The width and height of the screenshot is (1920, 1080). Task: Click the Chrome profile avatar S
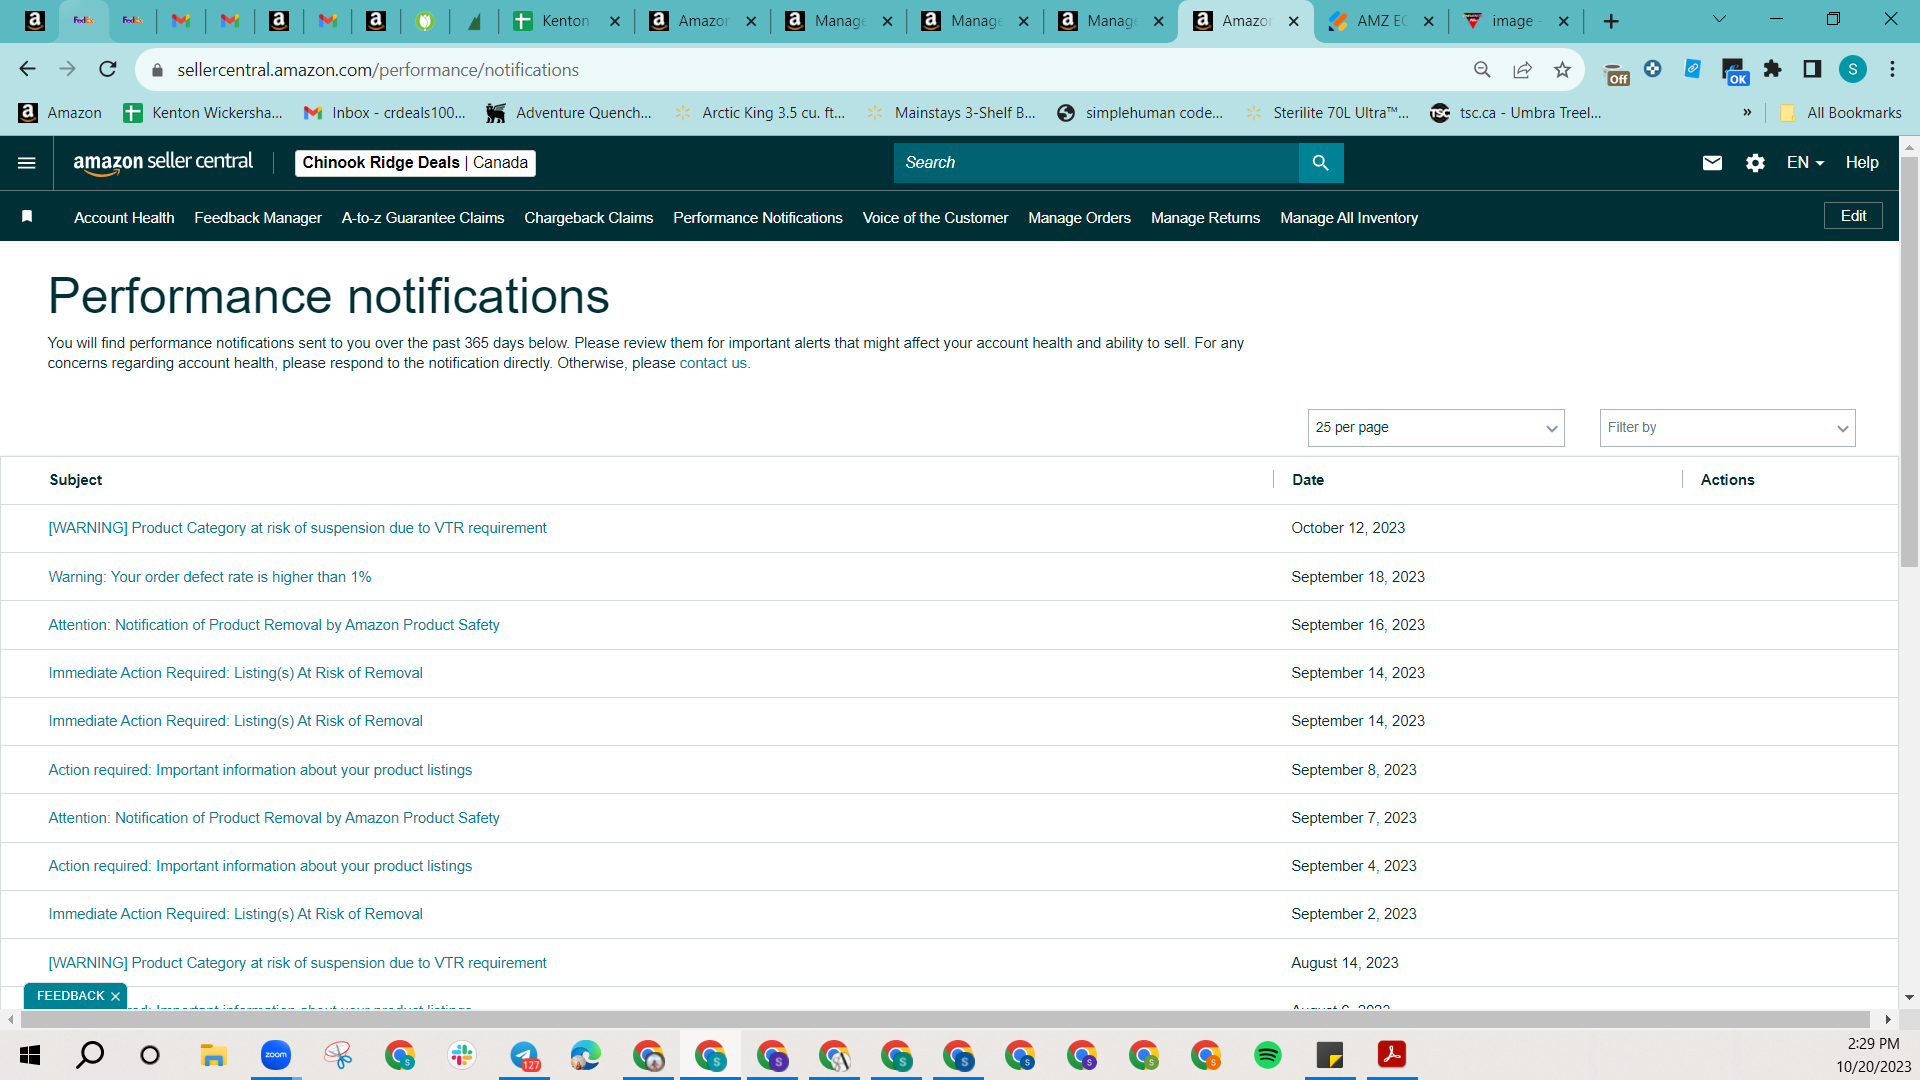point(1852,69)
